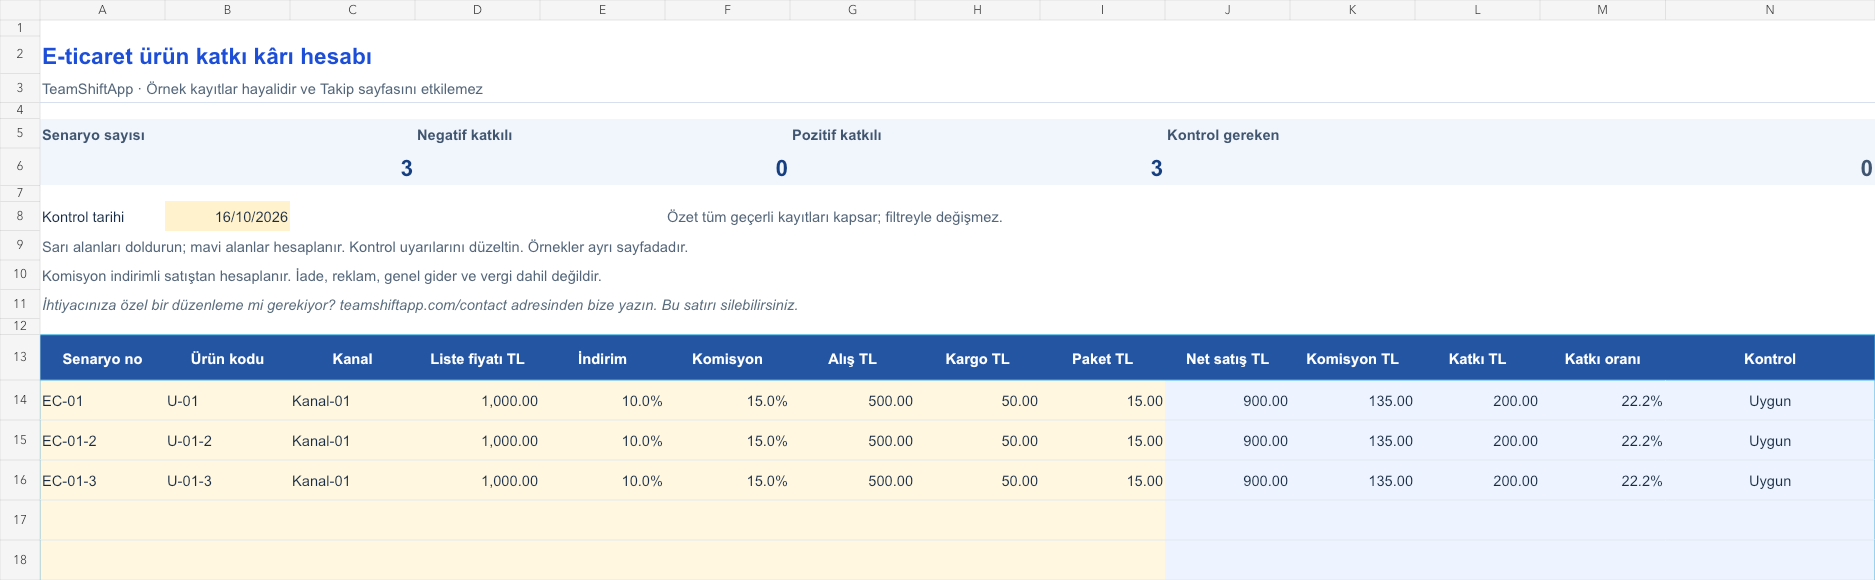Click column header A
This screenshot has height=580, width=1875.
[102, 10]
